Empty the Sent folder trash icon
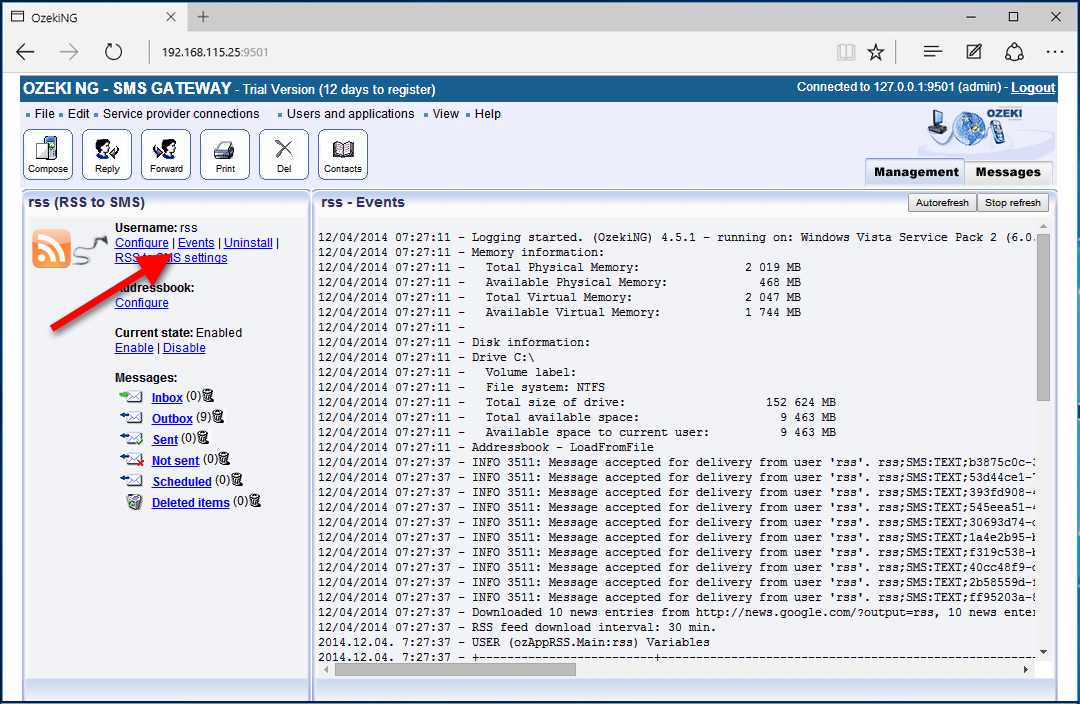The height and width of the screenshot is (704, 1080). (x=203, y=437)
